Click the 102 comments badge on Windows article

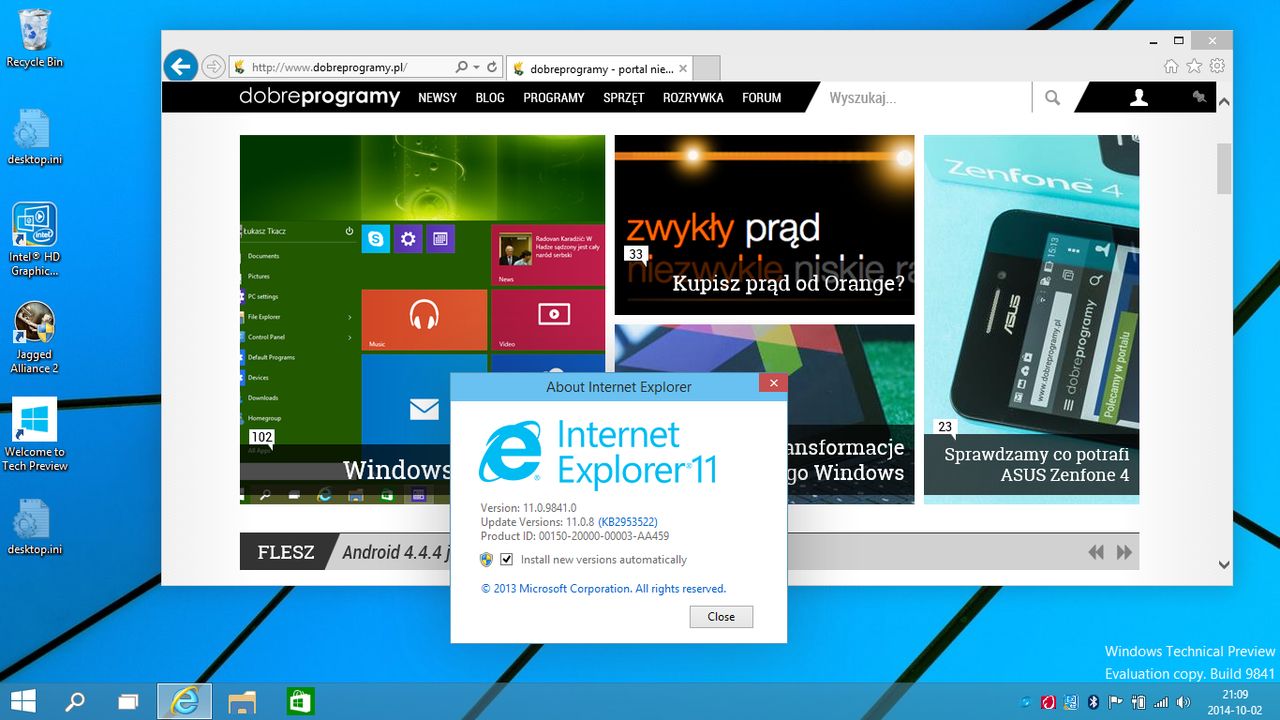262,437
